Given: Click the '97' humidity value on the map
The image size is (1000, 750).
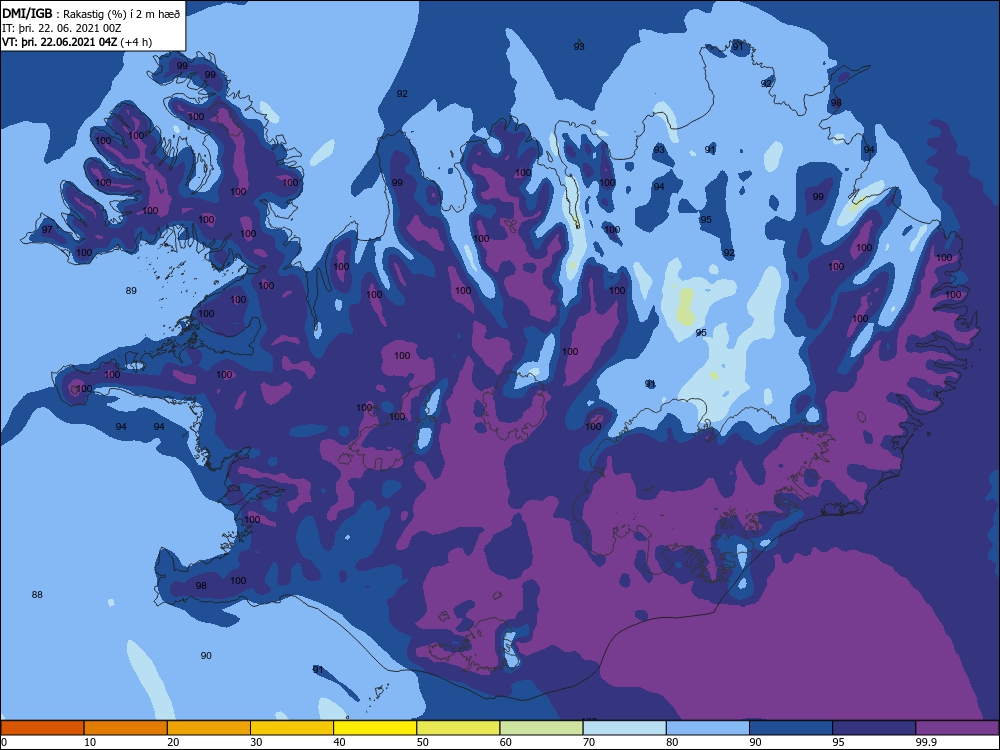Looking at the screenshot, I should (47, 230).
